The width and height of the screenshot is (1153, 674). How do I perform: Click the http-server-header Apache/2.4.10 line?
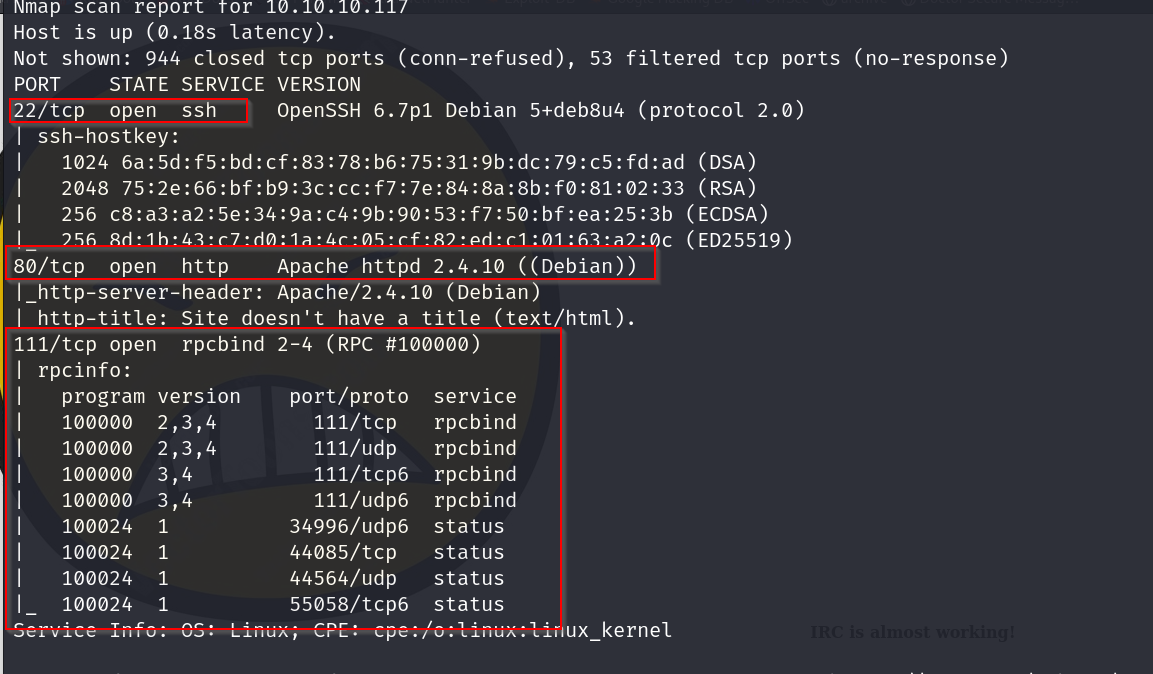click(277, 292)
